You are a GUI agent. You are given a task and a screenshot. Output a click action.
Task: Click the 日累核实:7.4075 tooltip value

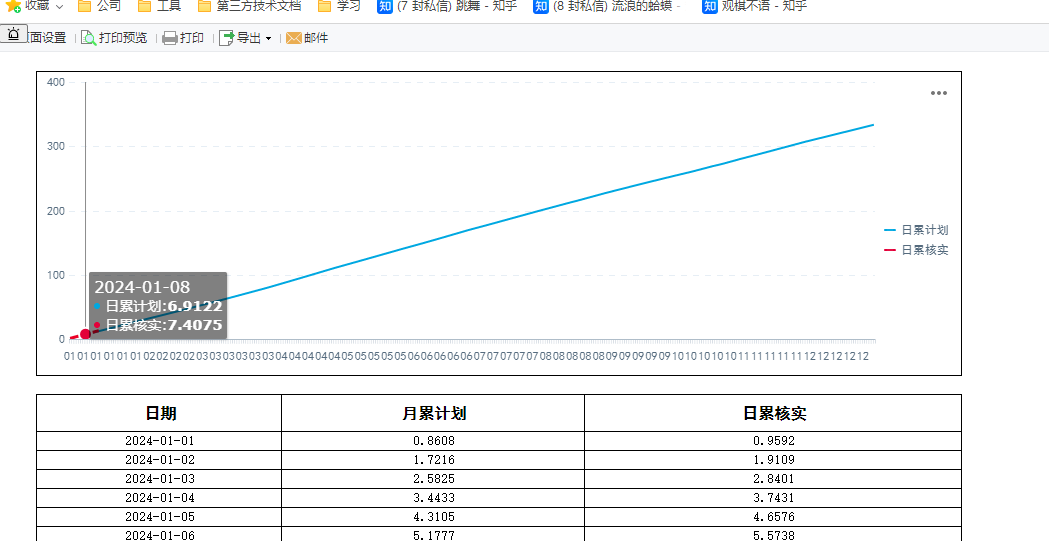coord(158,326)
